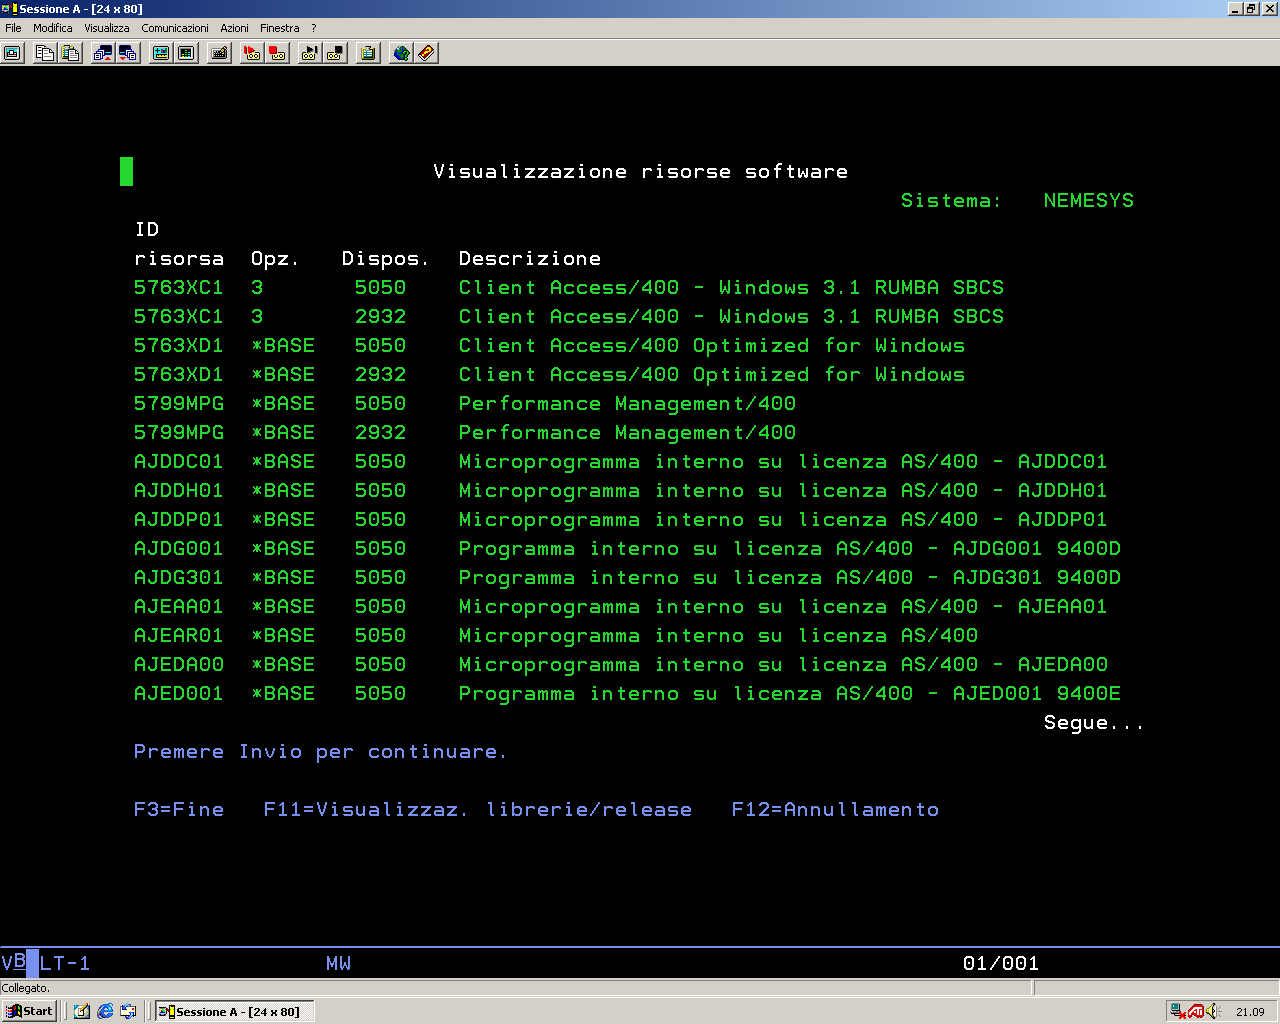This screenshot has height=1024, width=1280.
Task: Click the Paste clipboard toolbar icon
Action: 70,53
